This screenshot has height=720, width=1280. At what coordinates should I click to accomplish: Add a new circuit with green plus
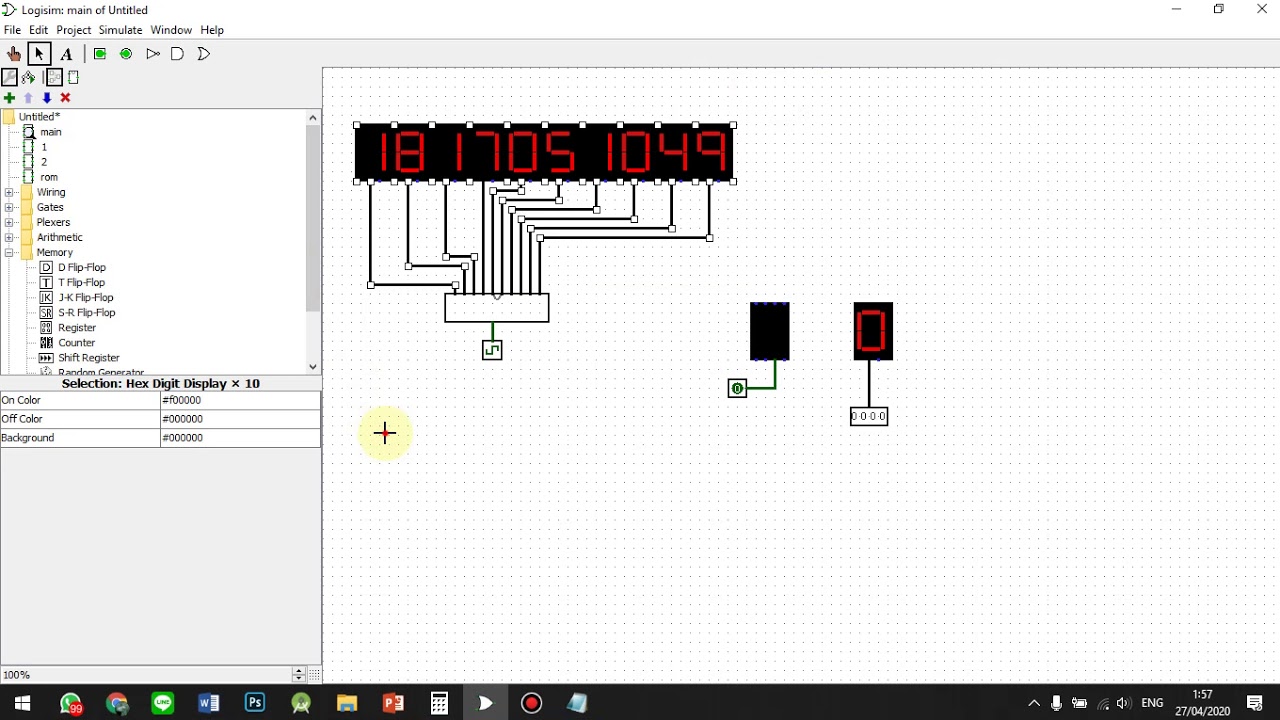(9, 98)
